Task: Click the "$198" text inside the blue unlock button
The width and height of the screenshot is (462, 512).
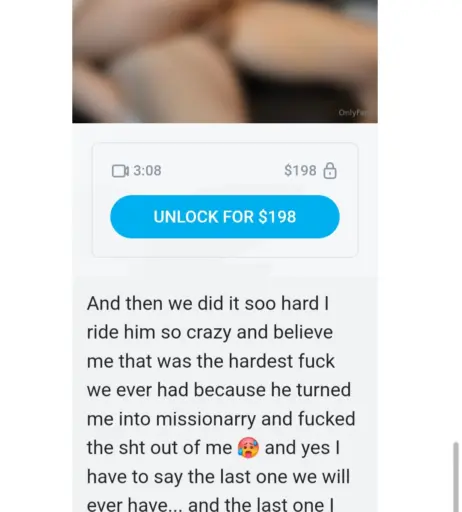Action: point(277,217)
